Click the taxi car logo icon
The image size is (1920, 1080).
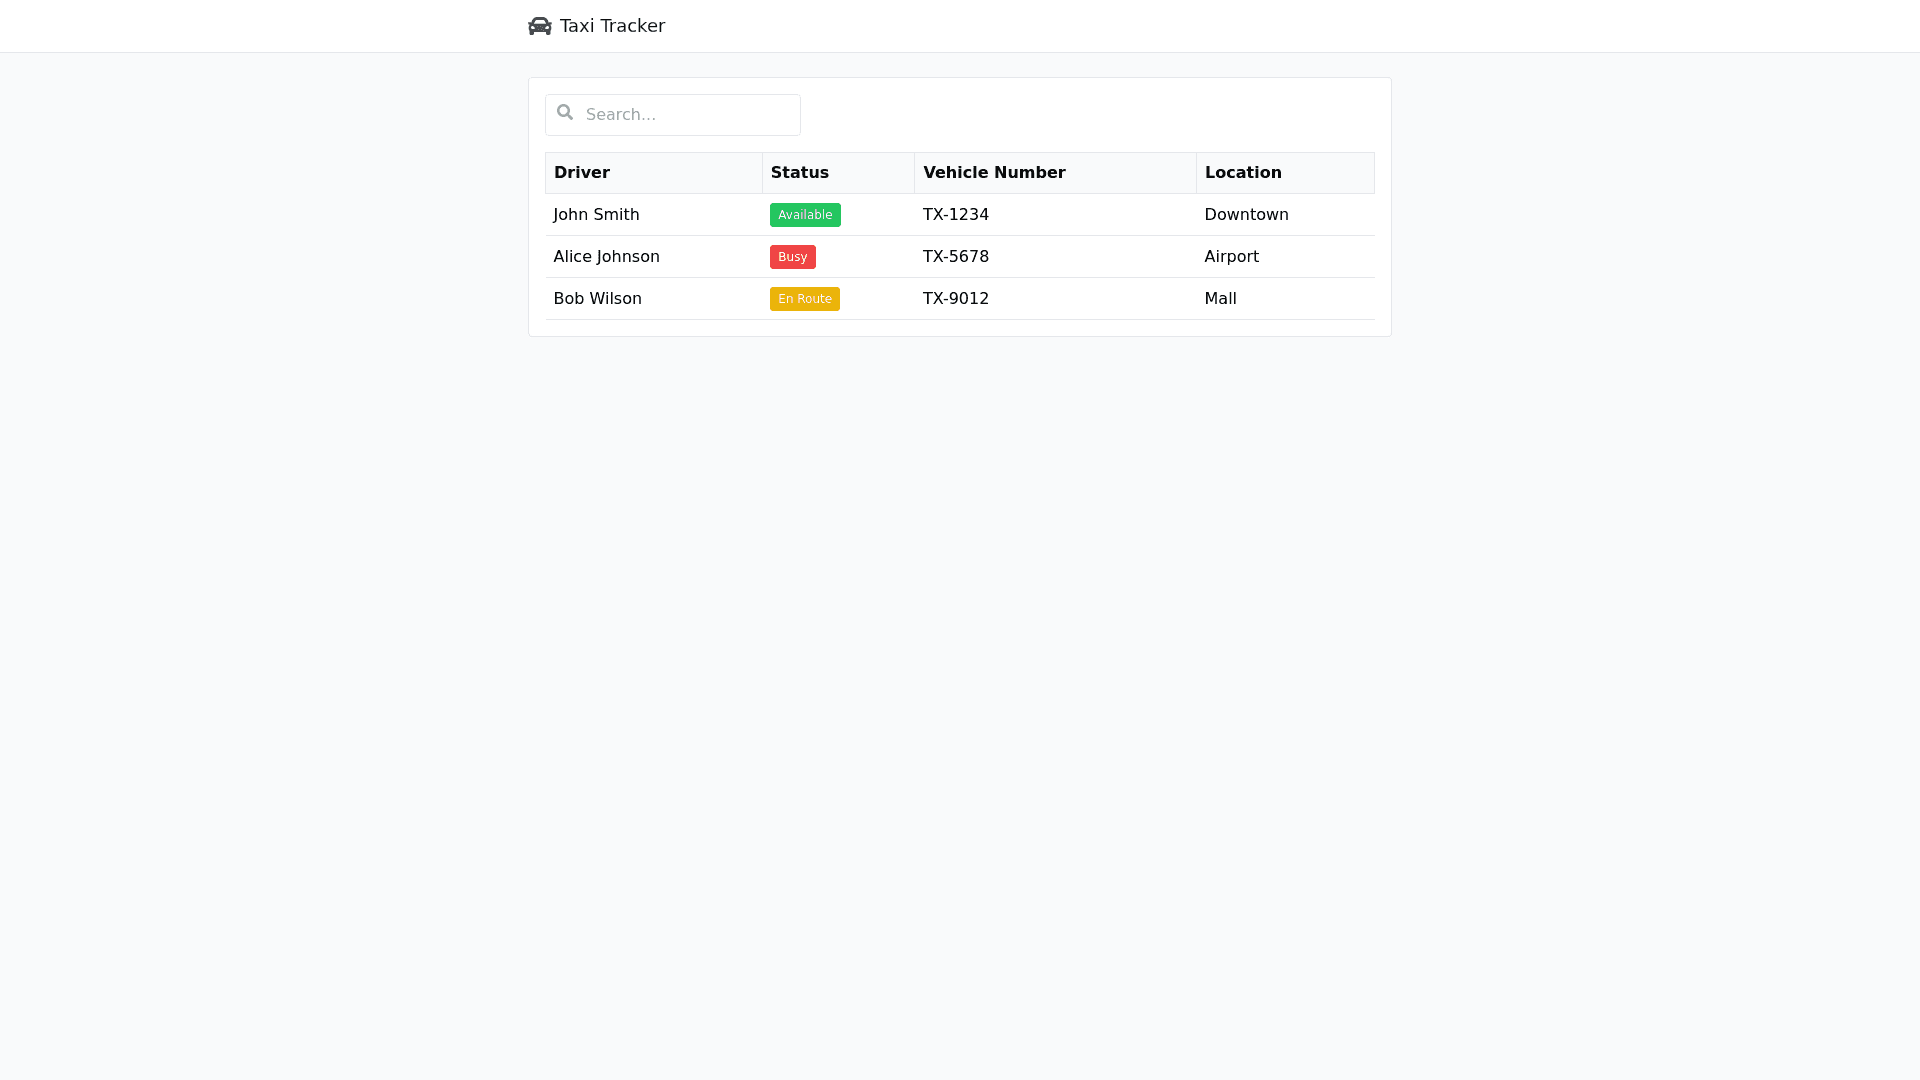539,26
